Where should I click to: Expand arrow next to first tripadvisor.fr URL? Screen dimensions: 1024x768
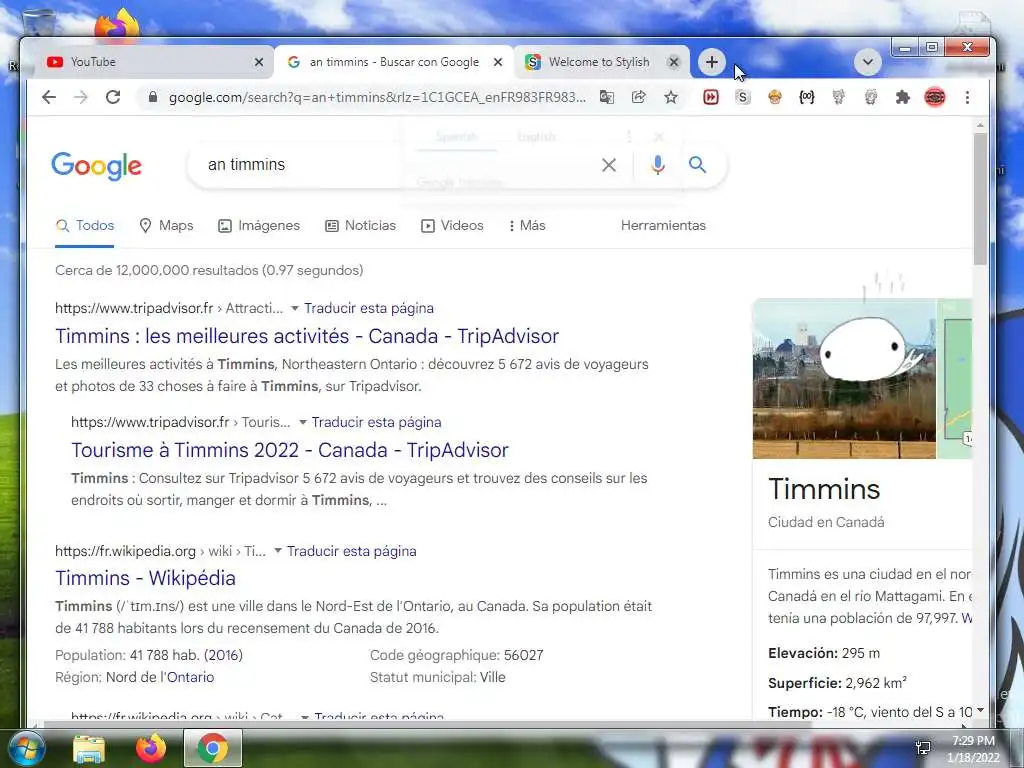click(295, 308)
